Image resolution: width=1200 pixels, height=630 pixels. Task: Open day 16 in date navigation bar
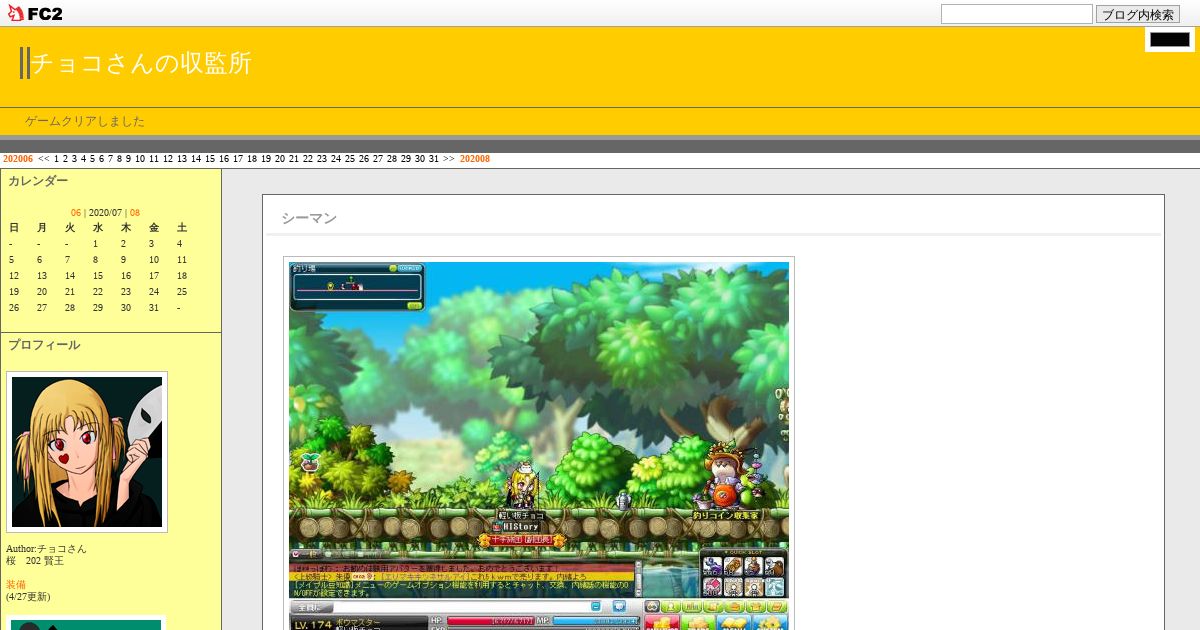tap(224, 159)
